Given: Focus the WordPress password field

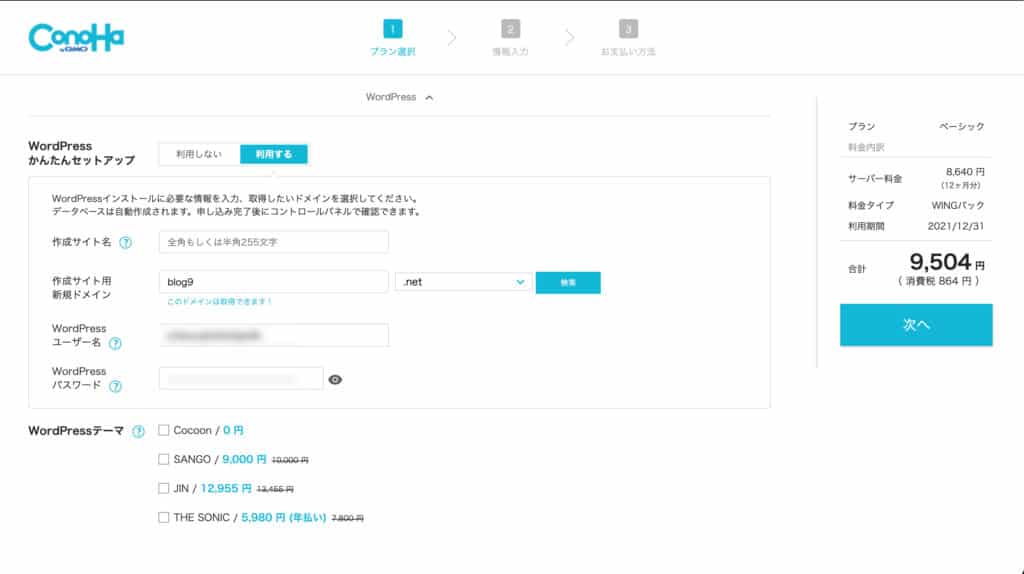Looking at the screenshot, I should pos(241,379).
